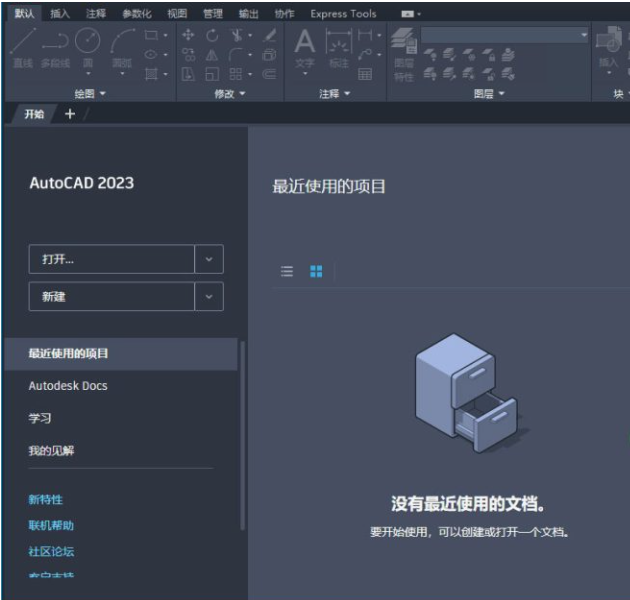Open dropdown arrow beside Fillet tool
The height and width of the screenshot is (600, 630).
click(250, 55)
